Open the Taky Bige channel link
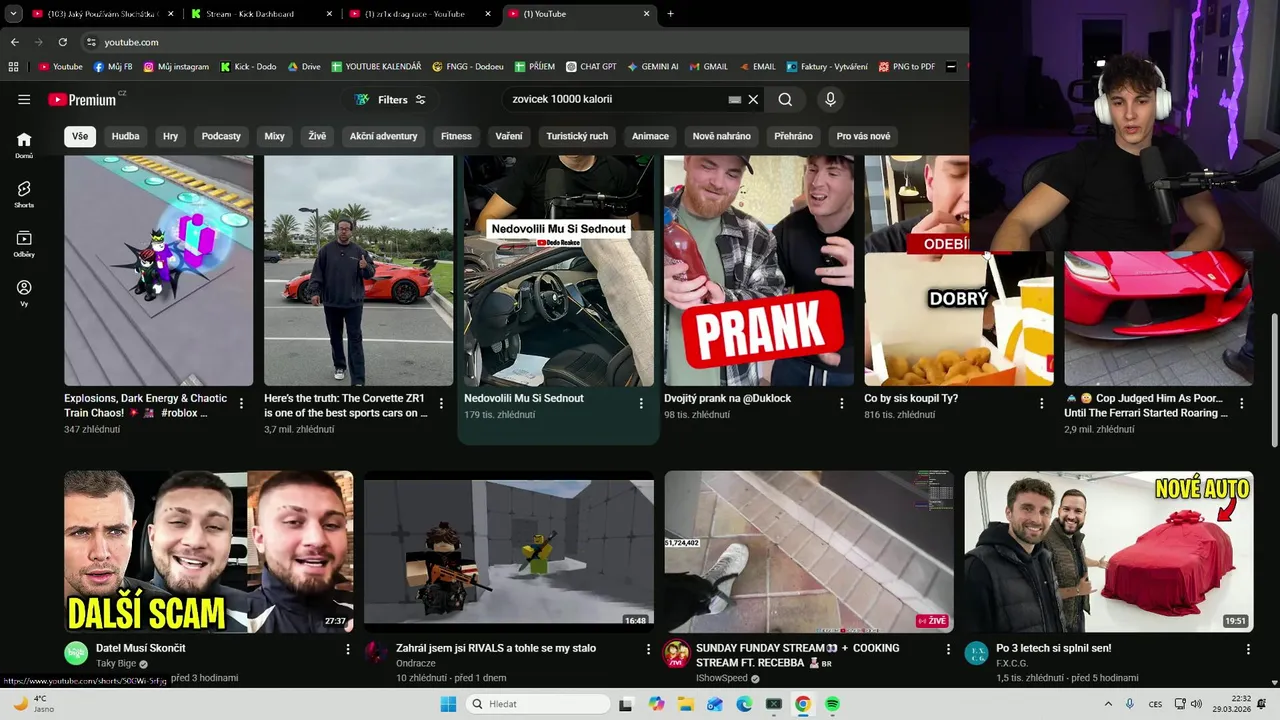Image resolution: width=1280 pixels, height=720 pixels. click(116, 663)
